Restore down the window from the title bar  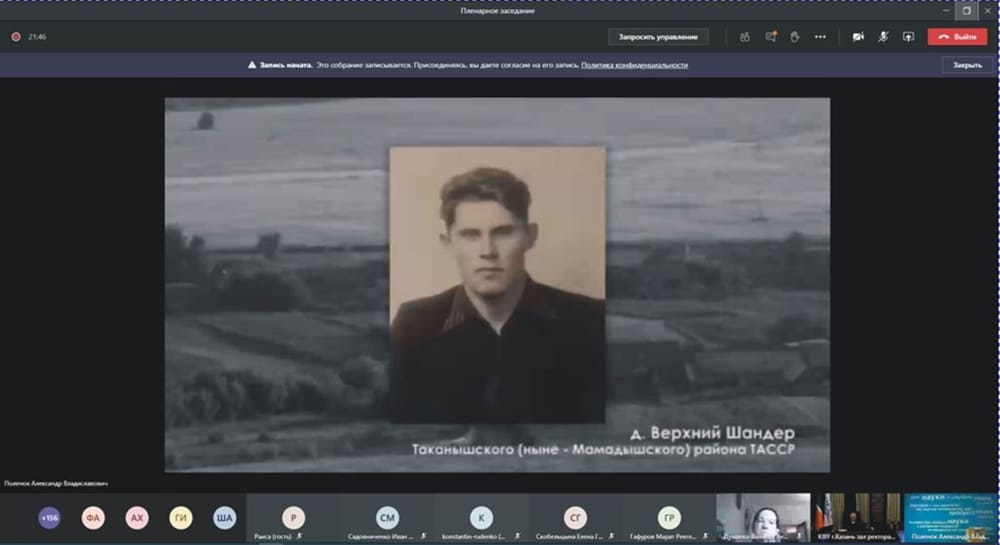click(x=966, y=10)
